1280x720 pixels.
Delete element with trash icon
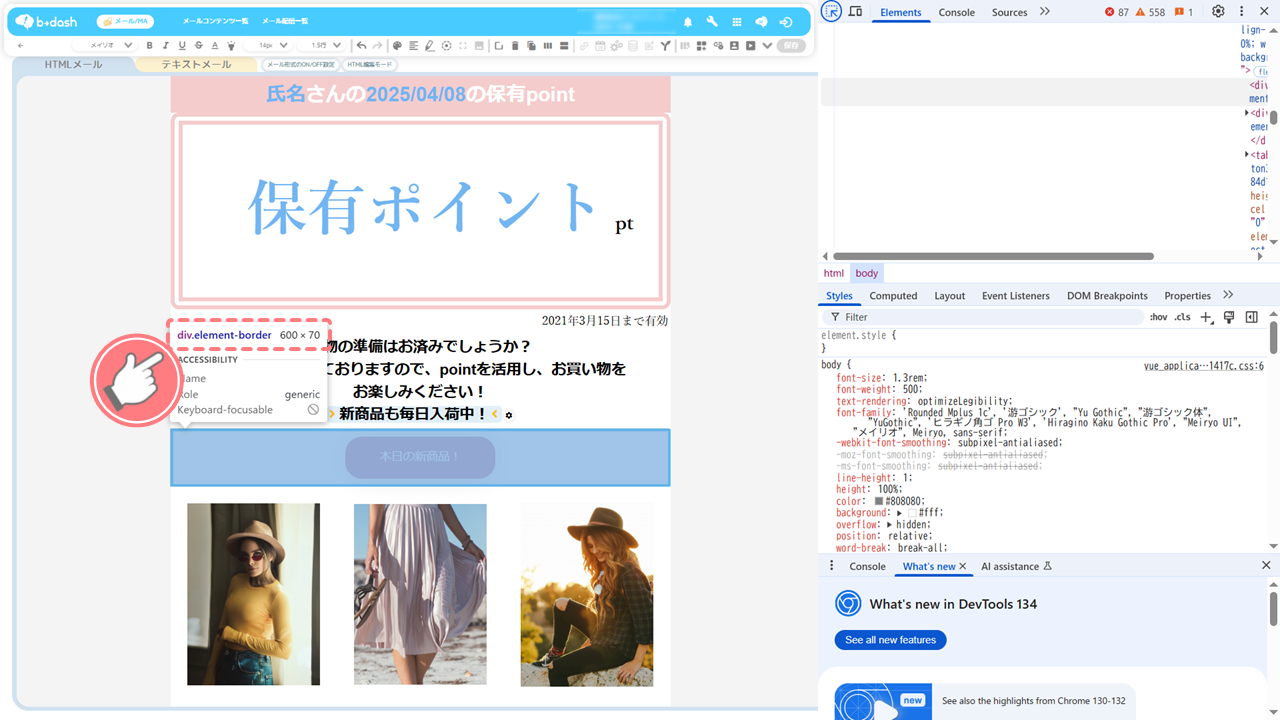(x=515, y=45)
